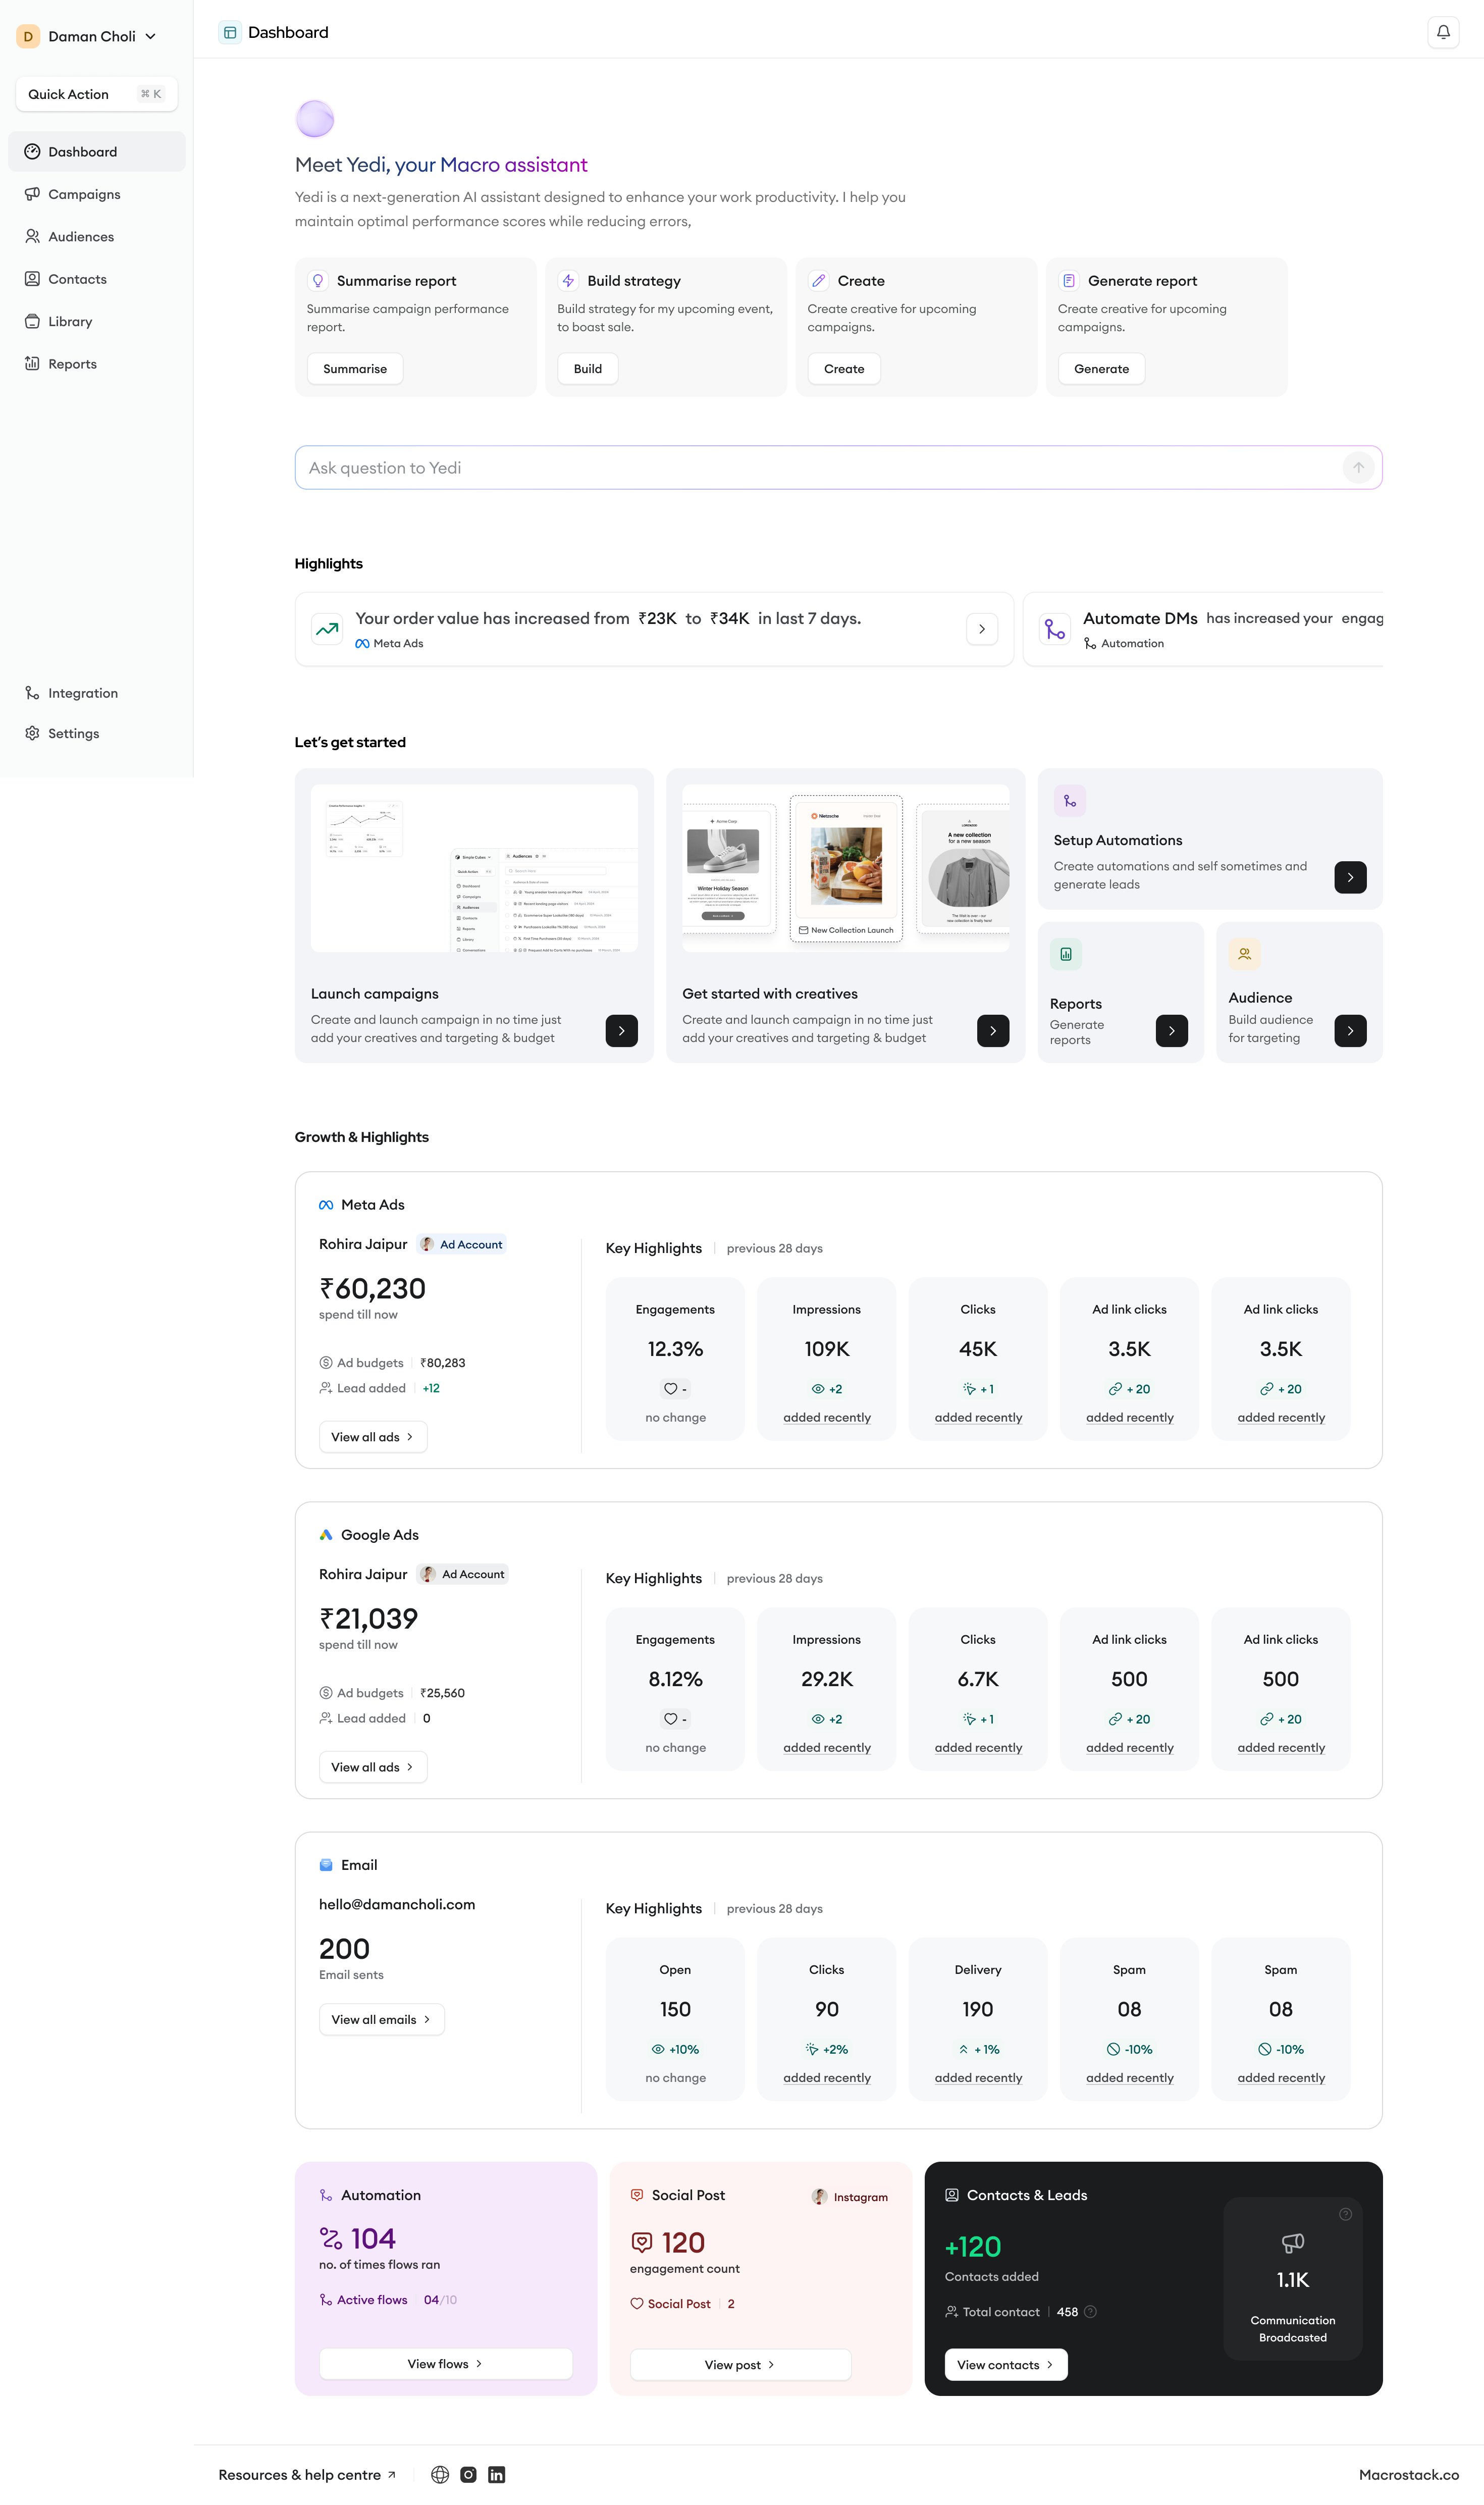Click the Automate DMs highlight icon

click(1055, 629)
